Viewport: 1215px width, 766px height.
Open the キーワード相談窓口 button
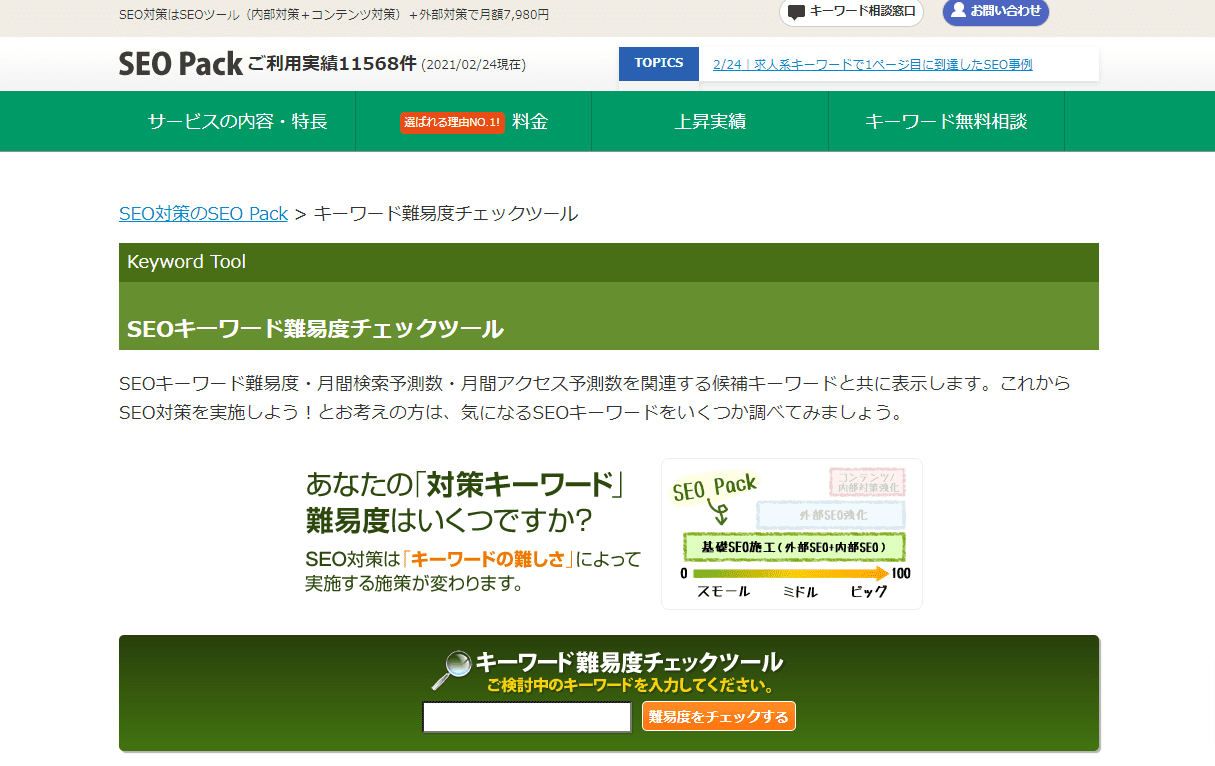851,12
